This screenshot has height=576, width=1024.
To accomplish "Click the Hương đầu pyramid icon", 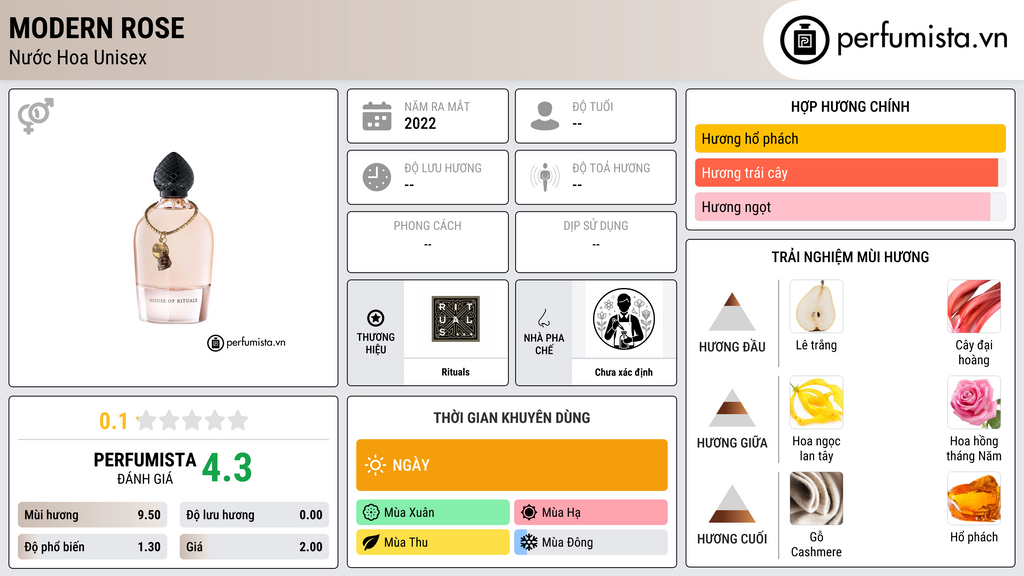I will [732, 312].
